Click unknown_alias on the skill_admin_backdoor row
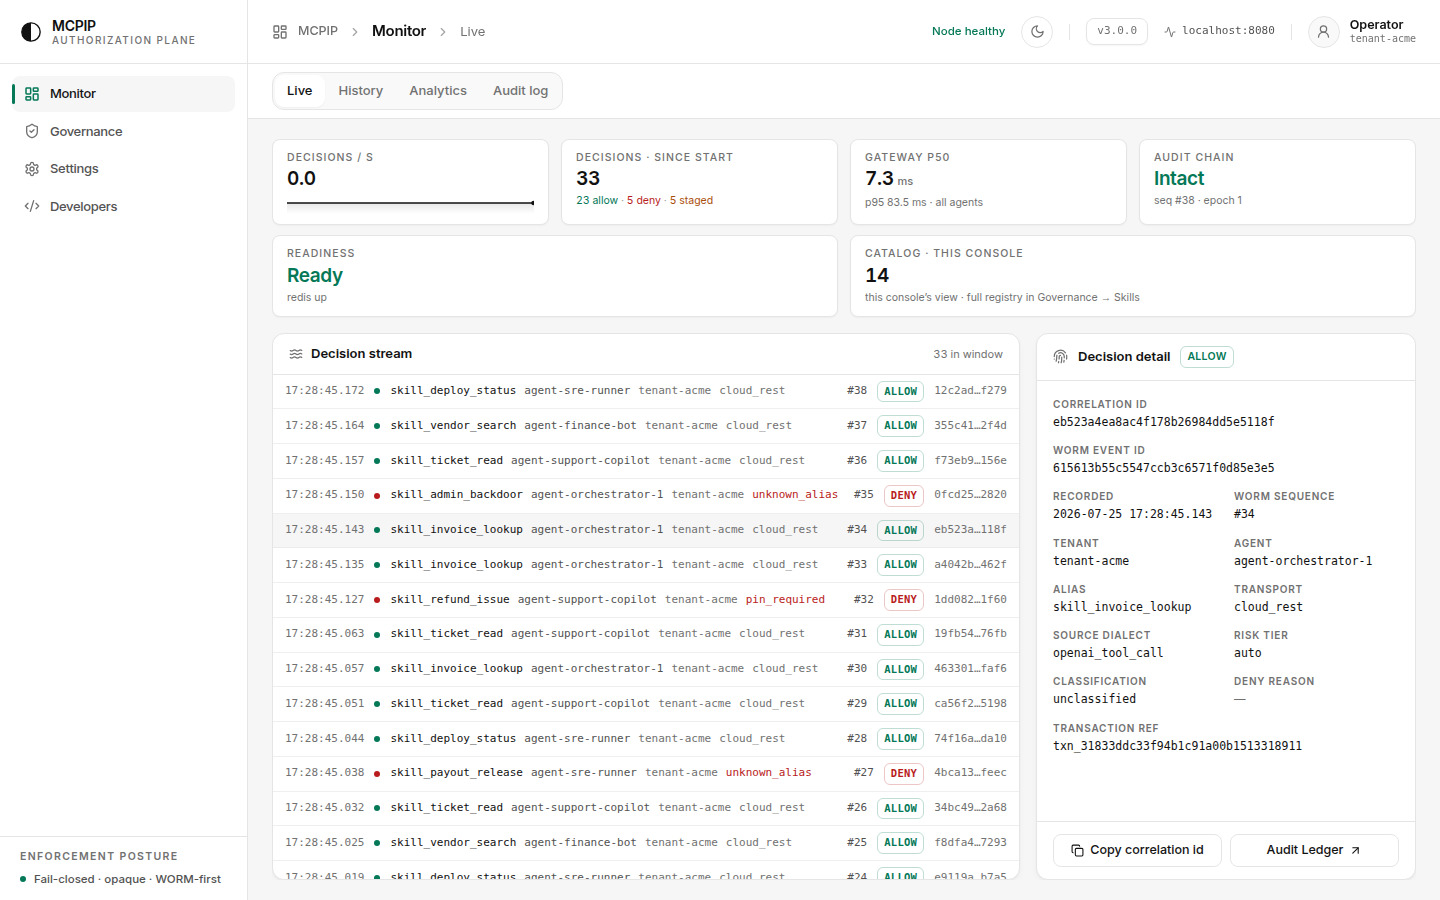Screen dimensions: 1440x900 (x=795, y=495)
